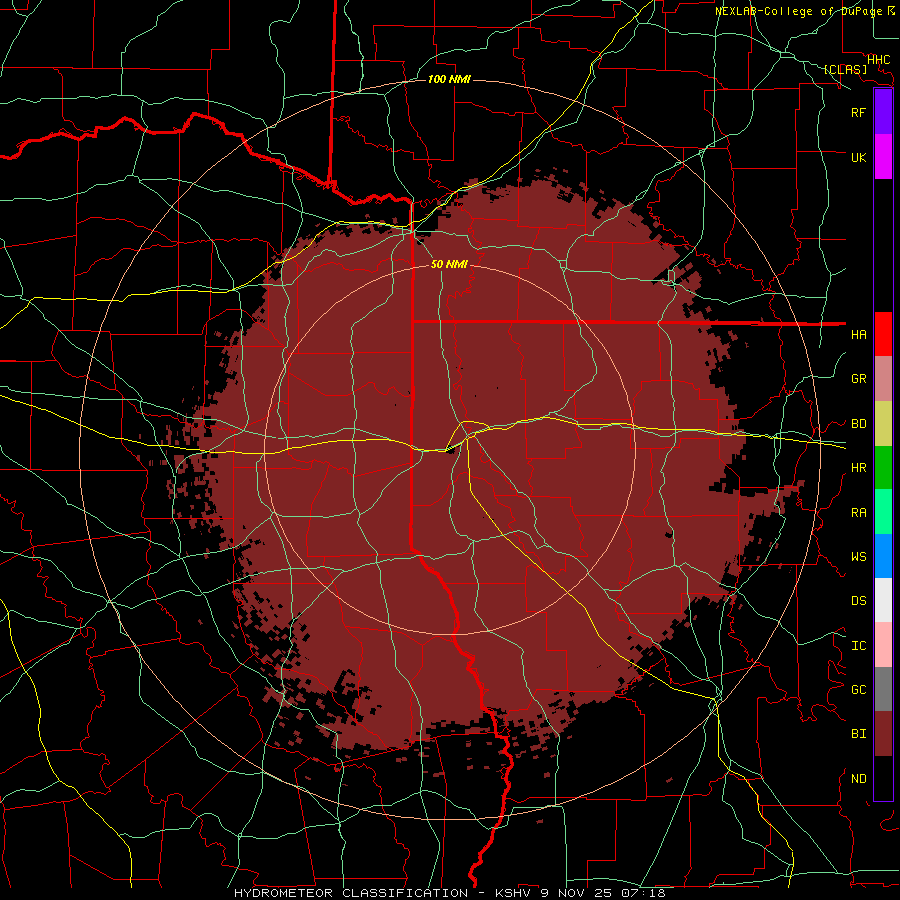Click the 50 NMI range ring label

pyautogui.click(x=449, y=264)
